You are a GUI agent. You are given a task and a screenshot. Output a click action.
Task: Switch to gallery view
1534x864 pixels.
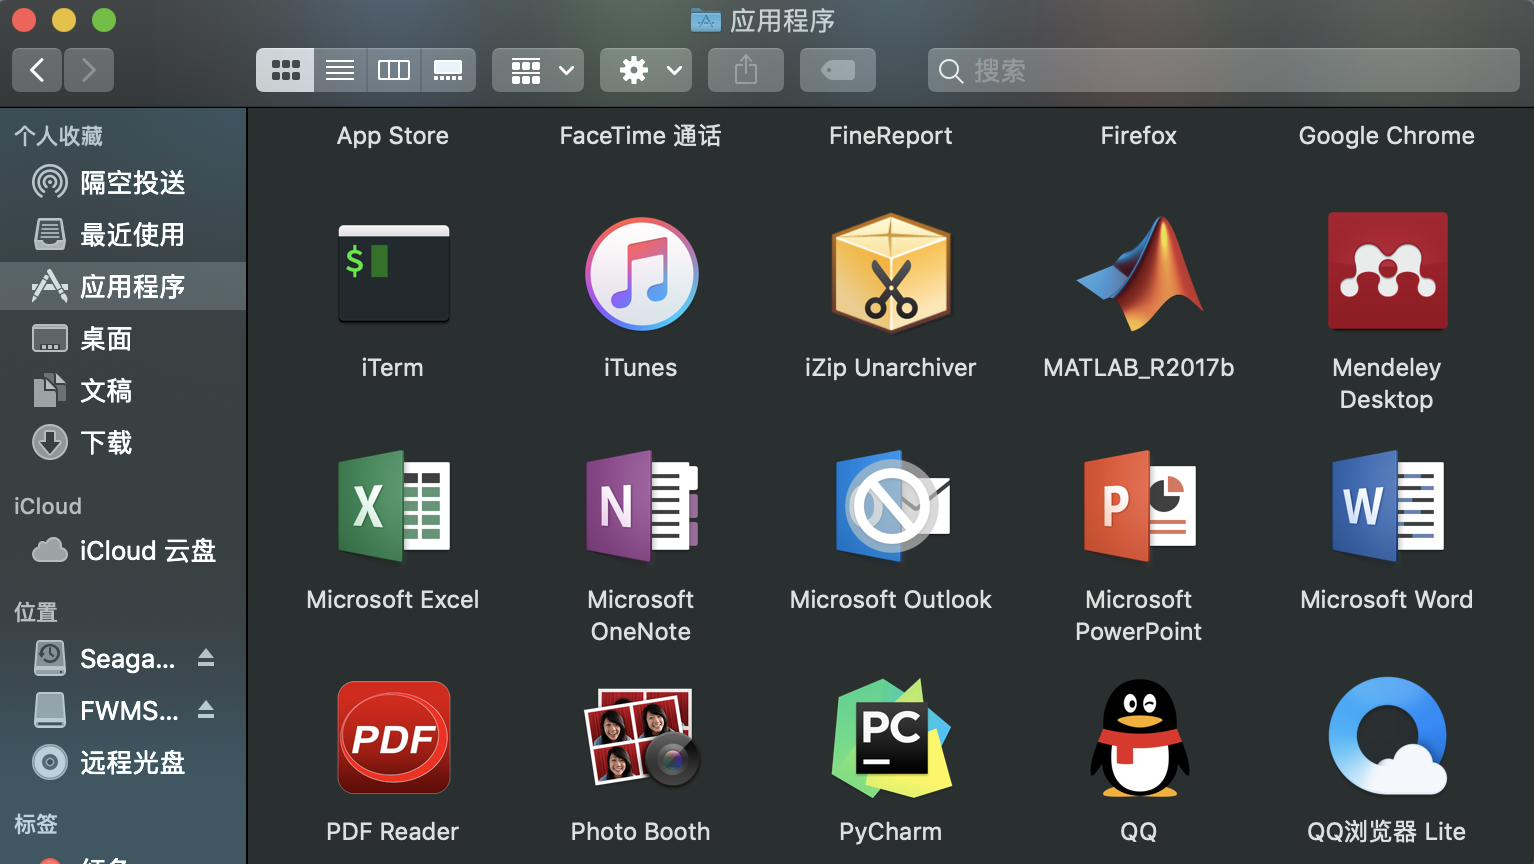[448, 70]
